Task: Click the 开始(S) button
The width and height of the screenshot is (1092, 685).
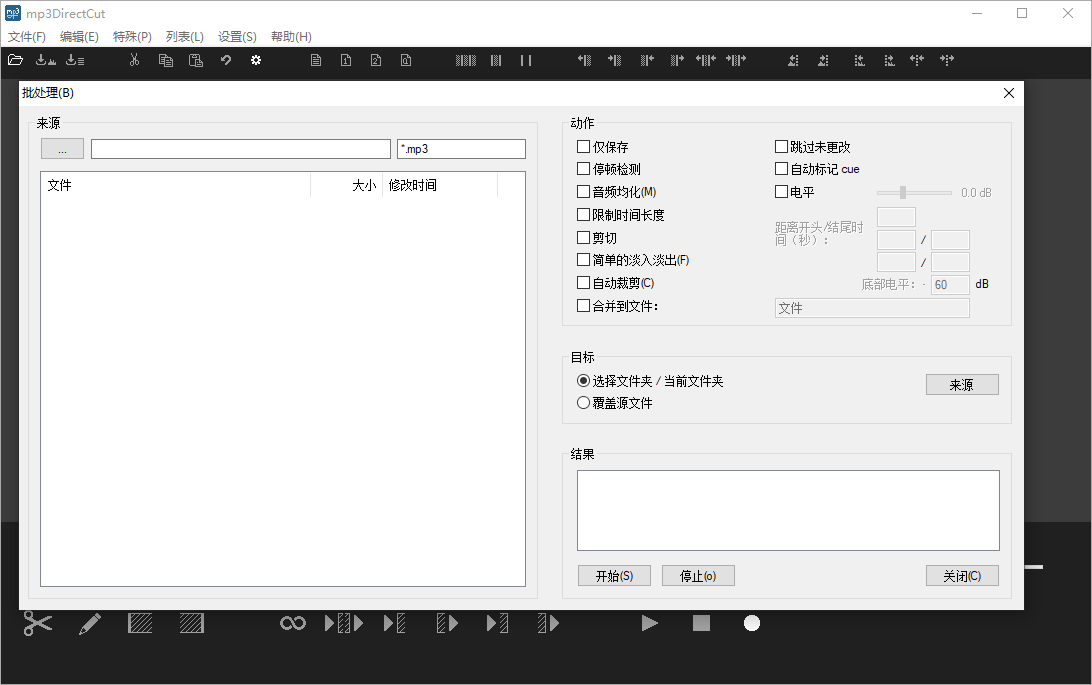Action: pos(614,575)
